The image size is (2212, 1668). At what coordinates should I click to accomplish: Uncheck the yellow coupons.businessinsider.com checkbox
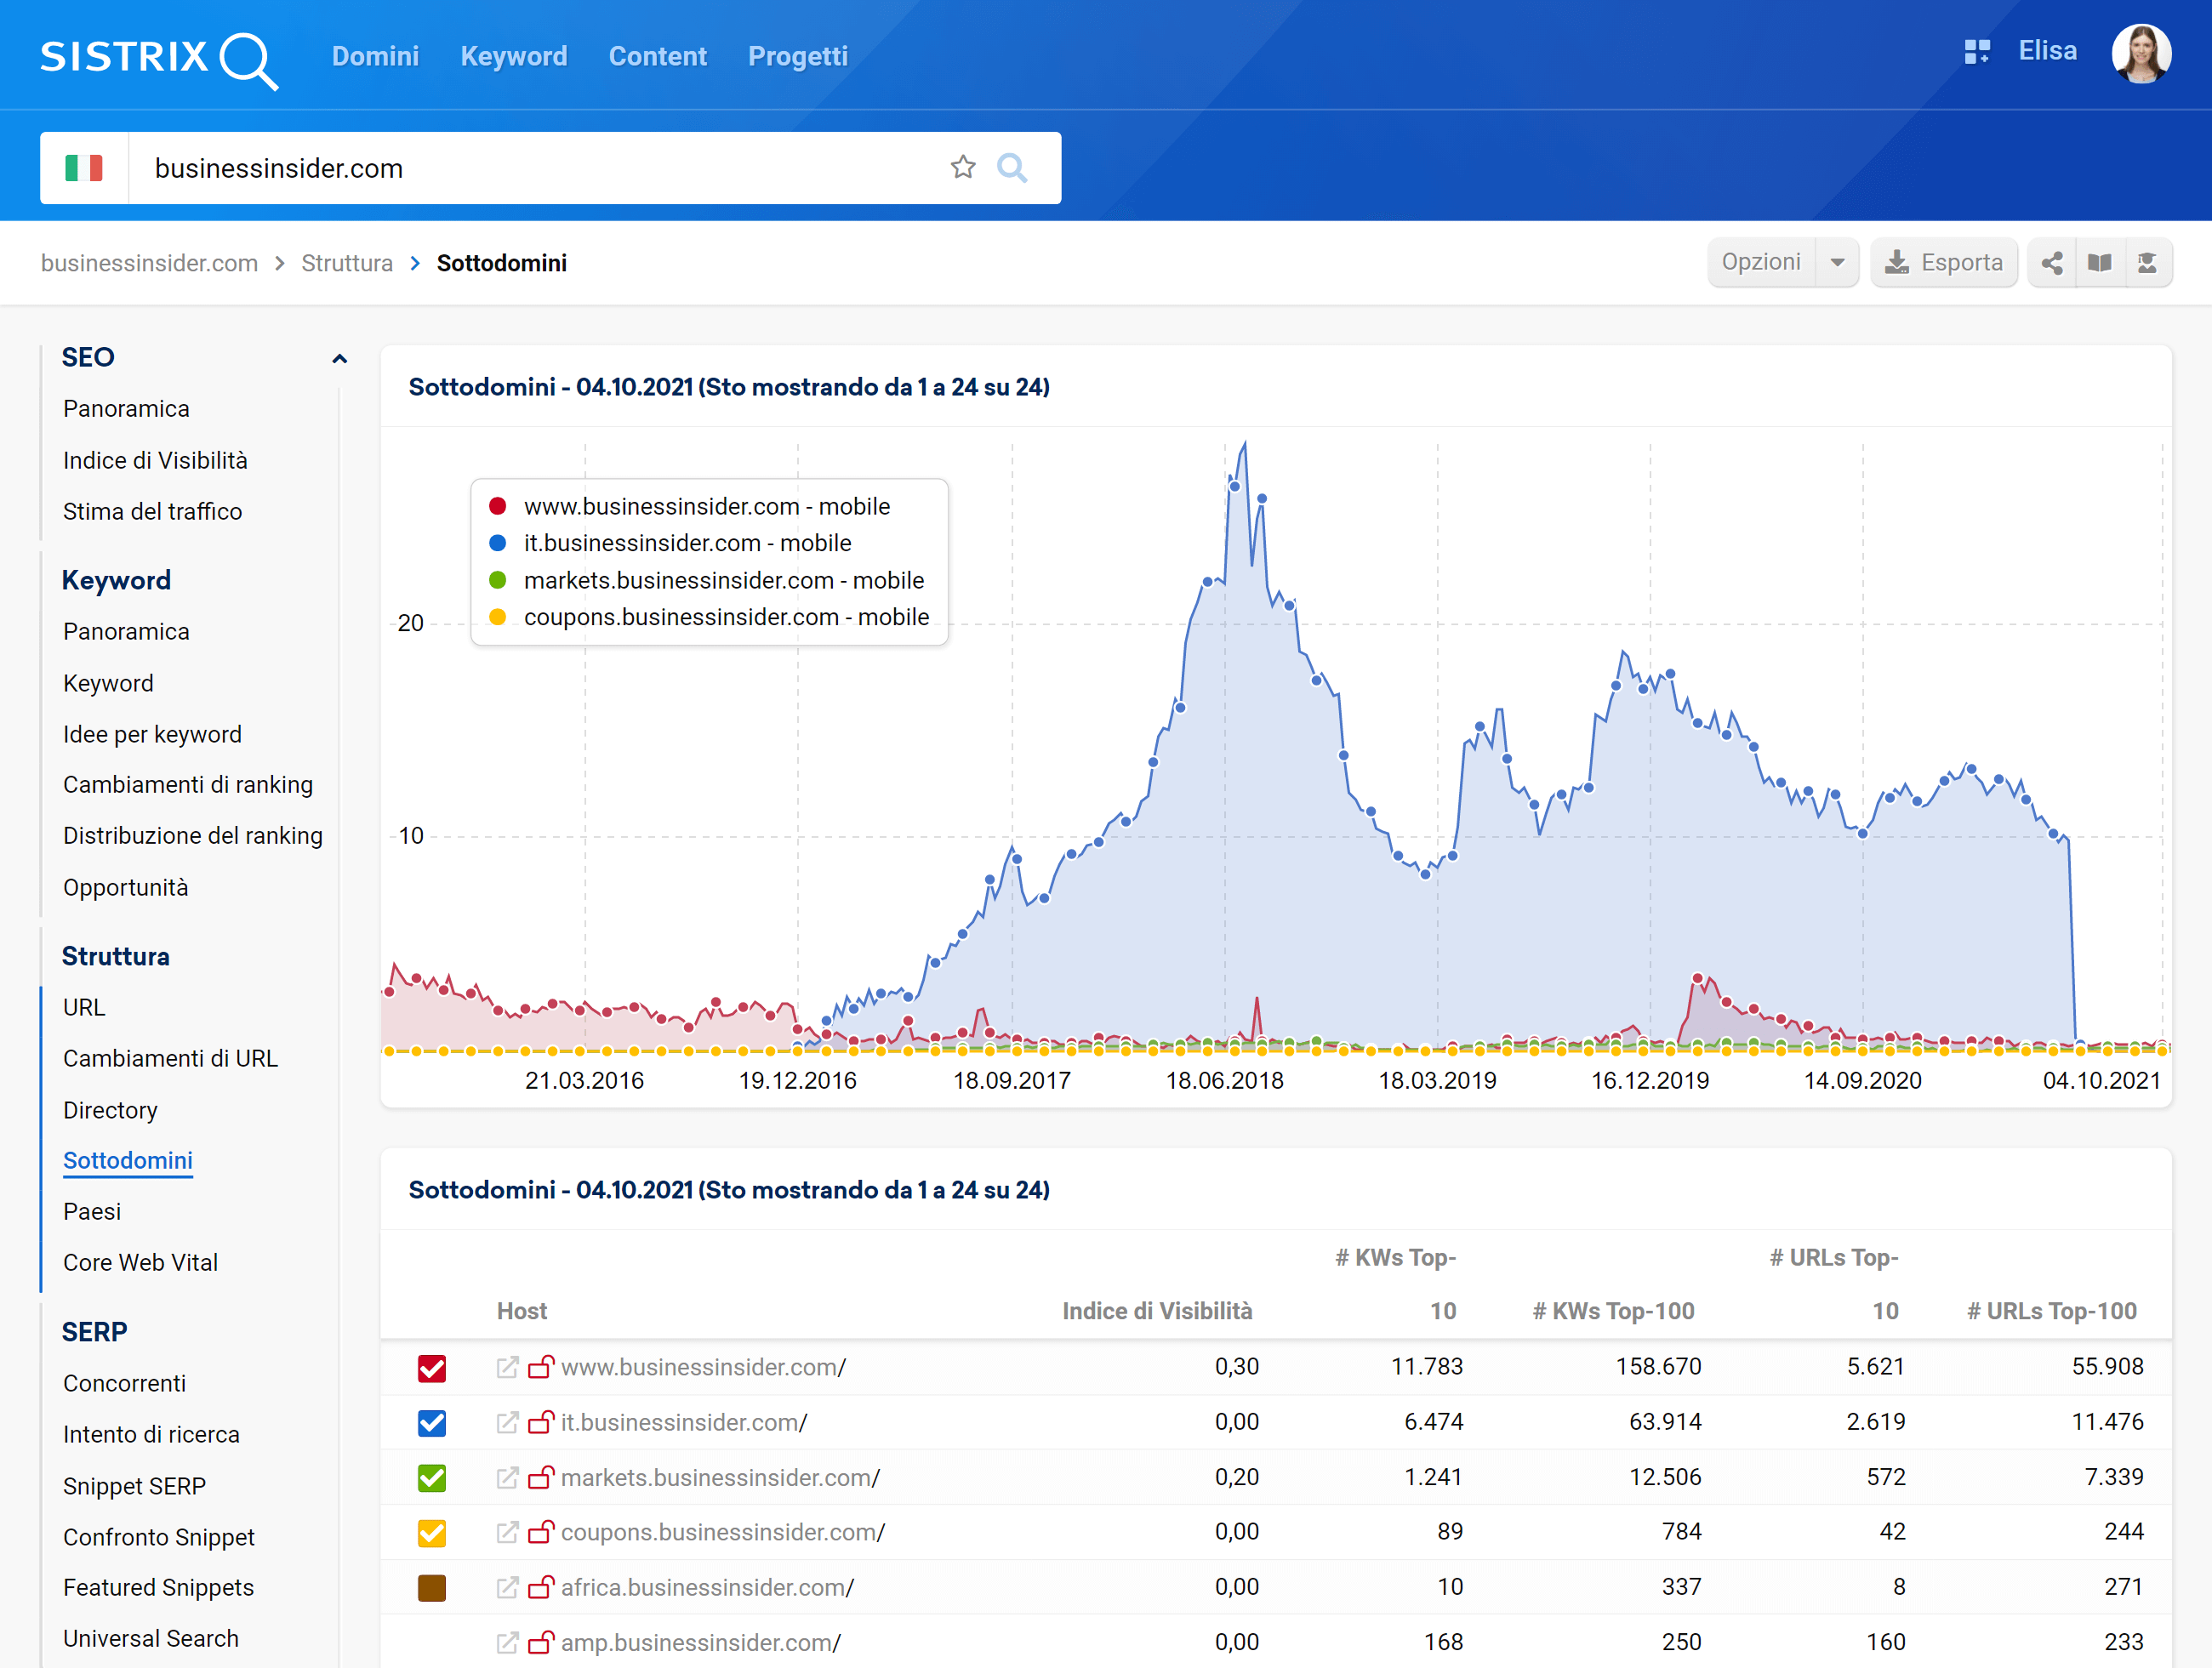(432, 1533)
